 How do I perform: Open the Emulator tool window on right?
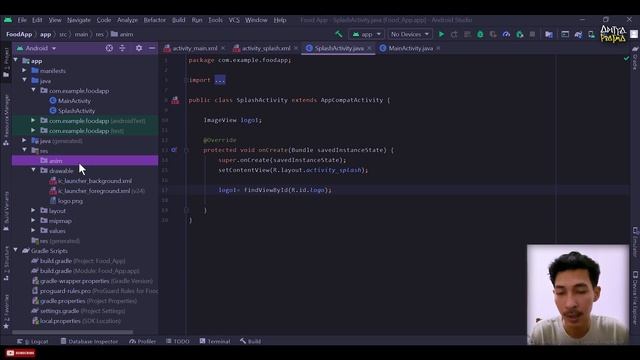[635, 242]
